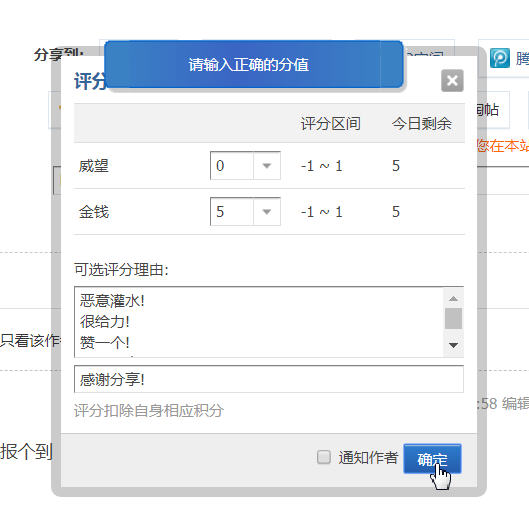Dismiss the blue 请输入正确的分值 notification
The image size is (529, 527).
click(253, 64)
